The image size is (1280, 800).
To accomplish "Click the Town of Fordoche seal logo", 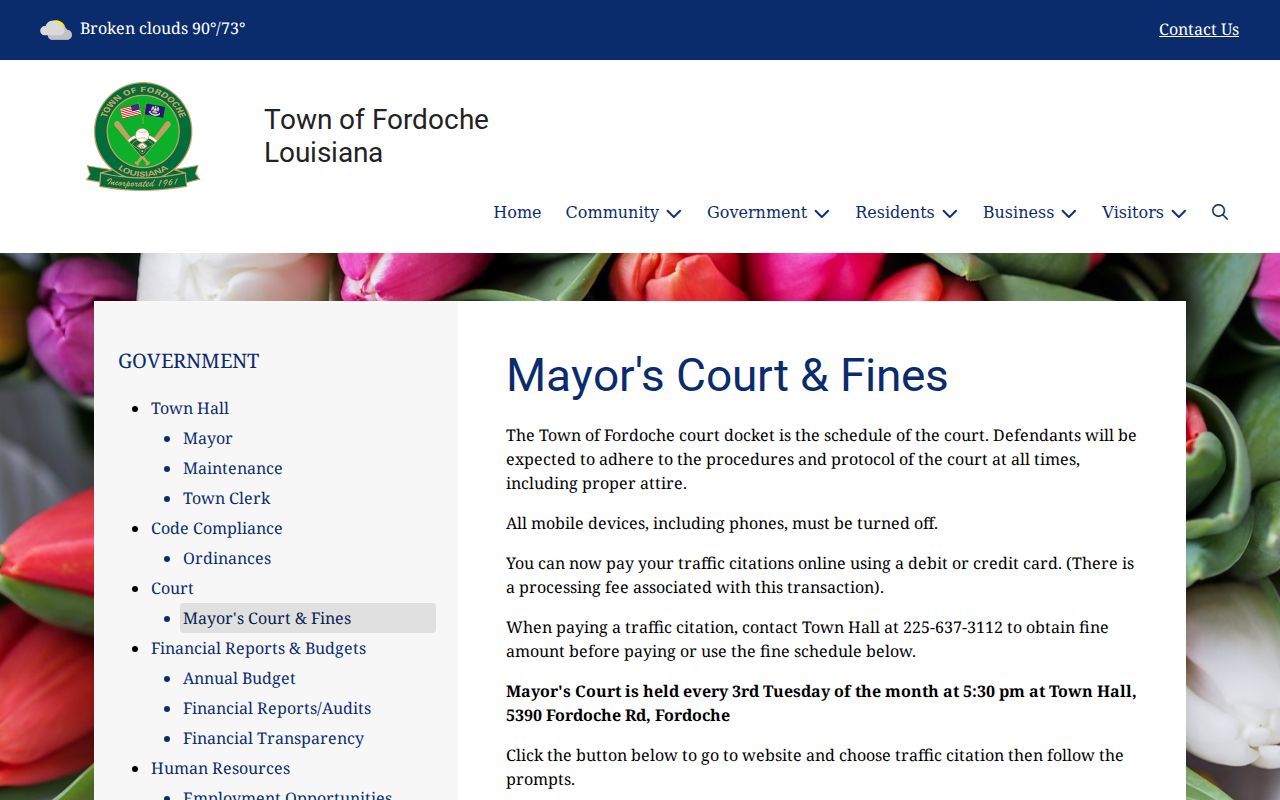I will [143, 136].
